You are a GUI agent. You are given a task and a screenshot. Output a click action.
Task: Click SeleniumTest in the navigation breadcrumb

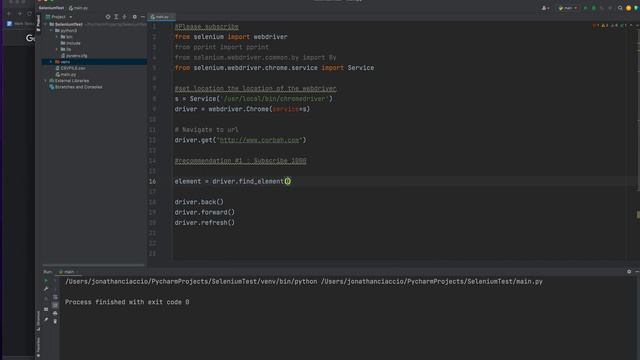point(51,8)
